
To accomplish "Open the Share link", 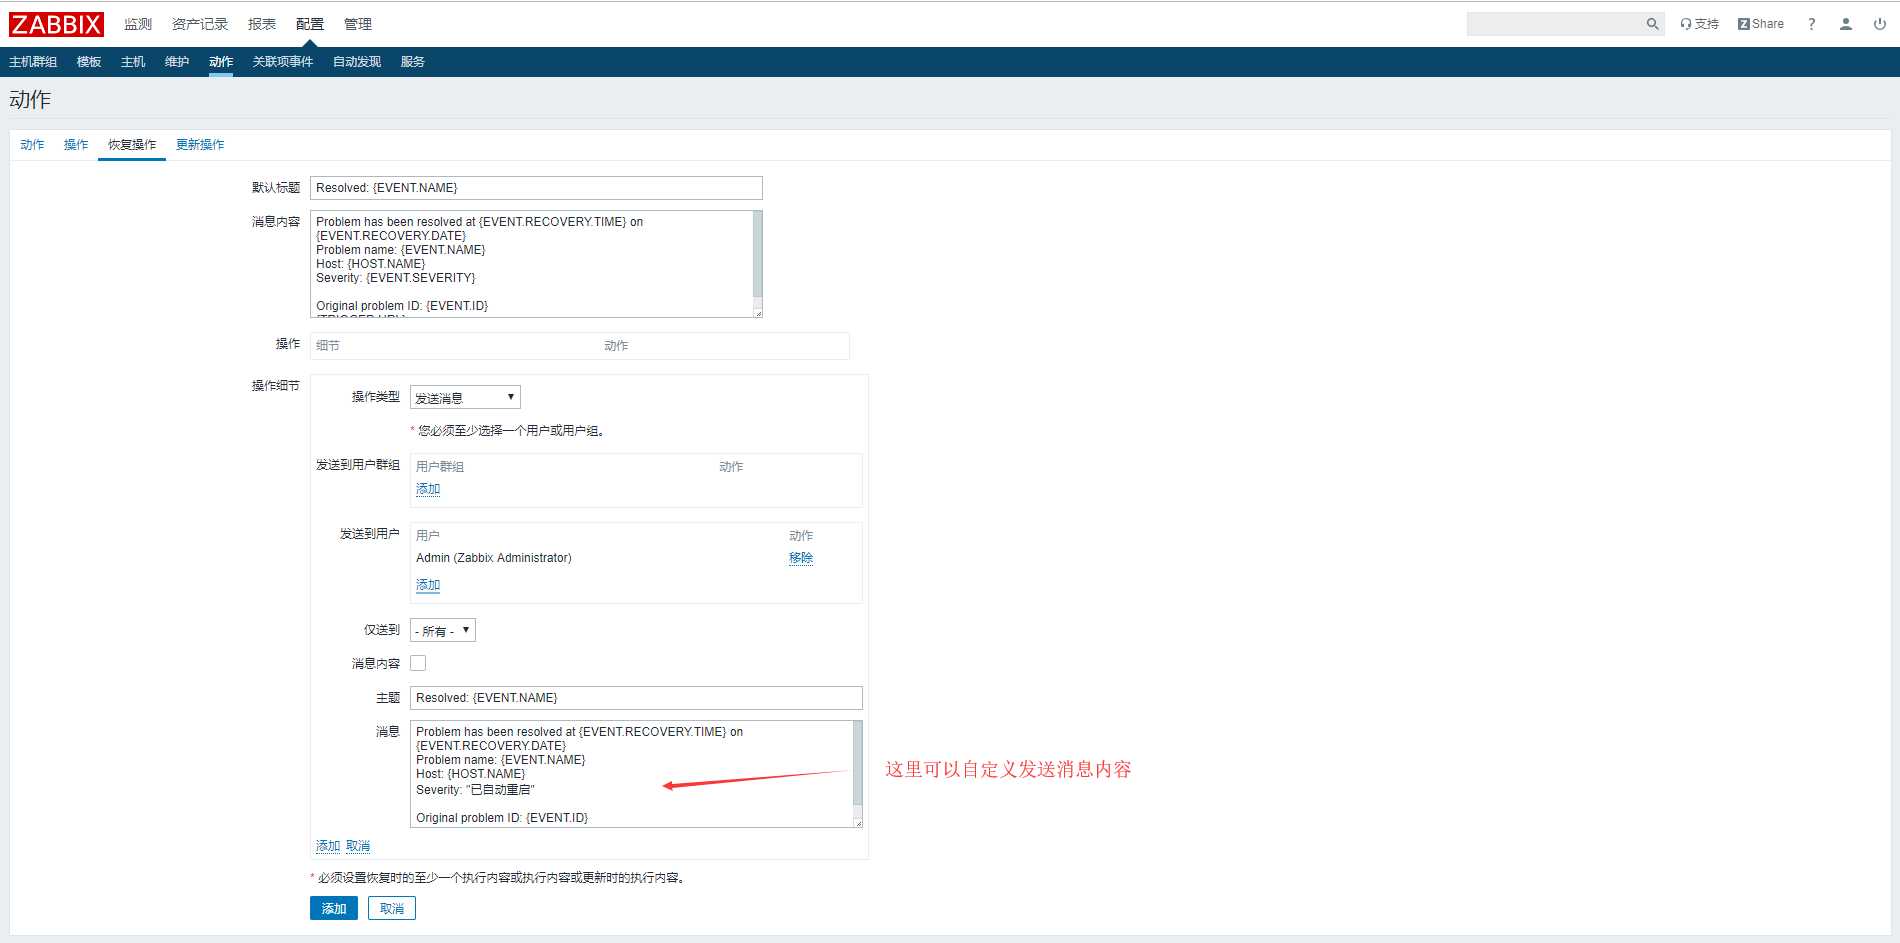I will [1761, 24].
